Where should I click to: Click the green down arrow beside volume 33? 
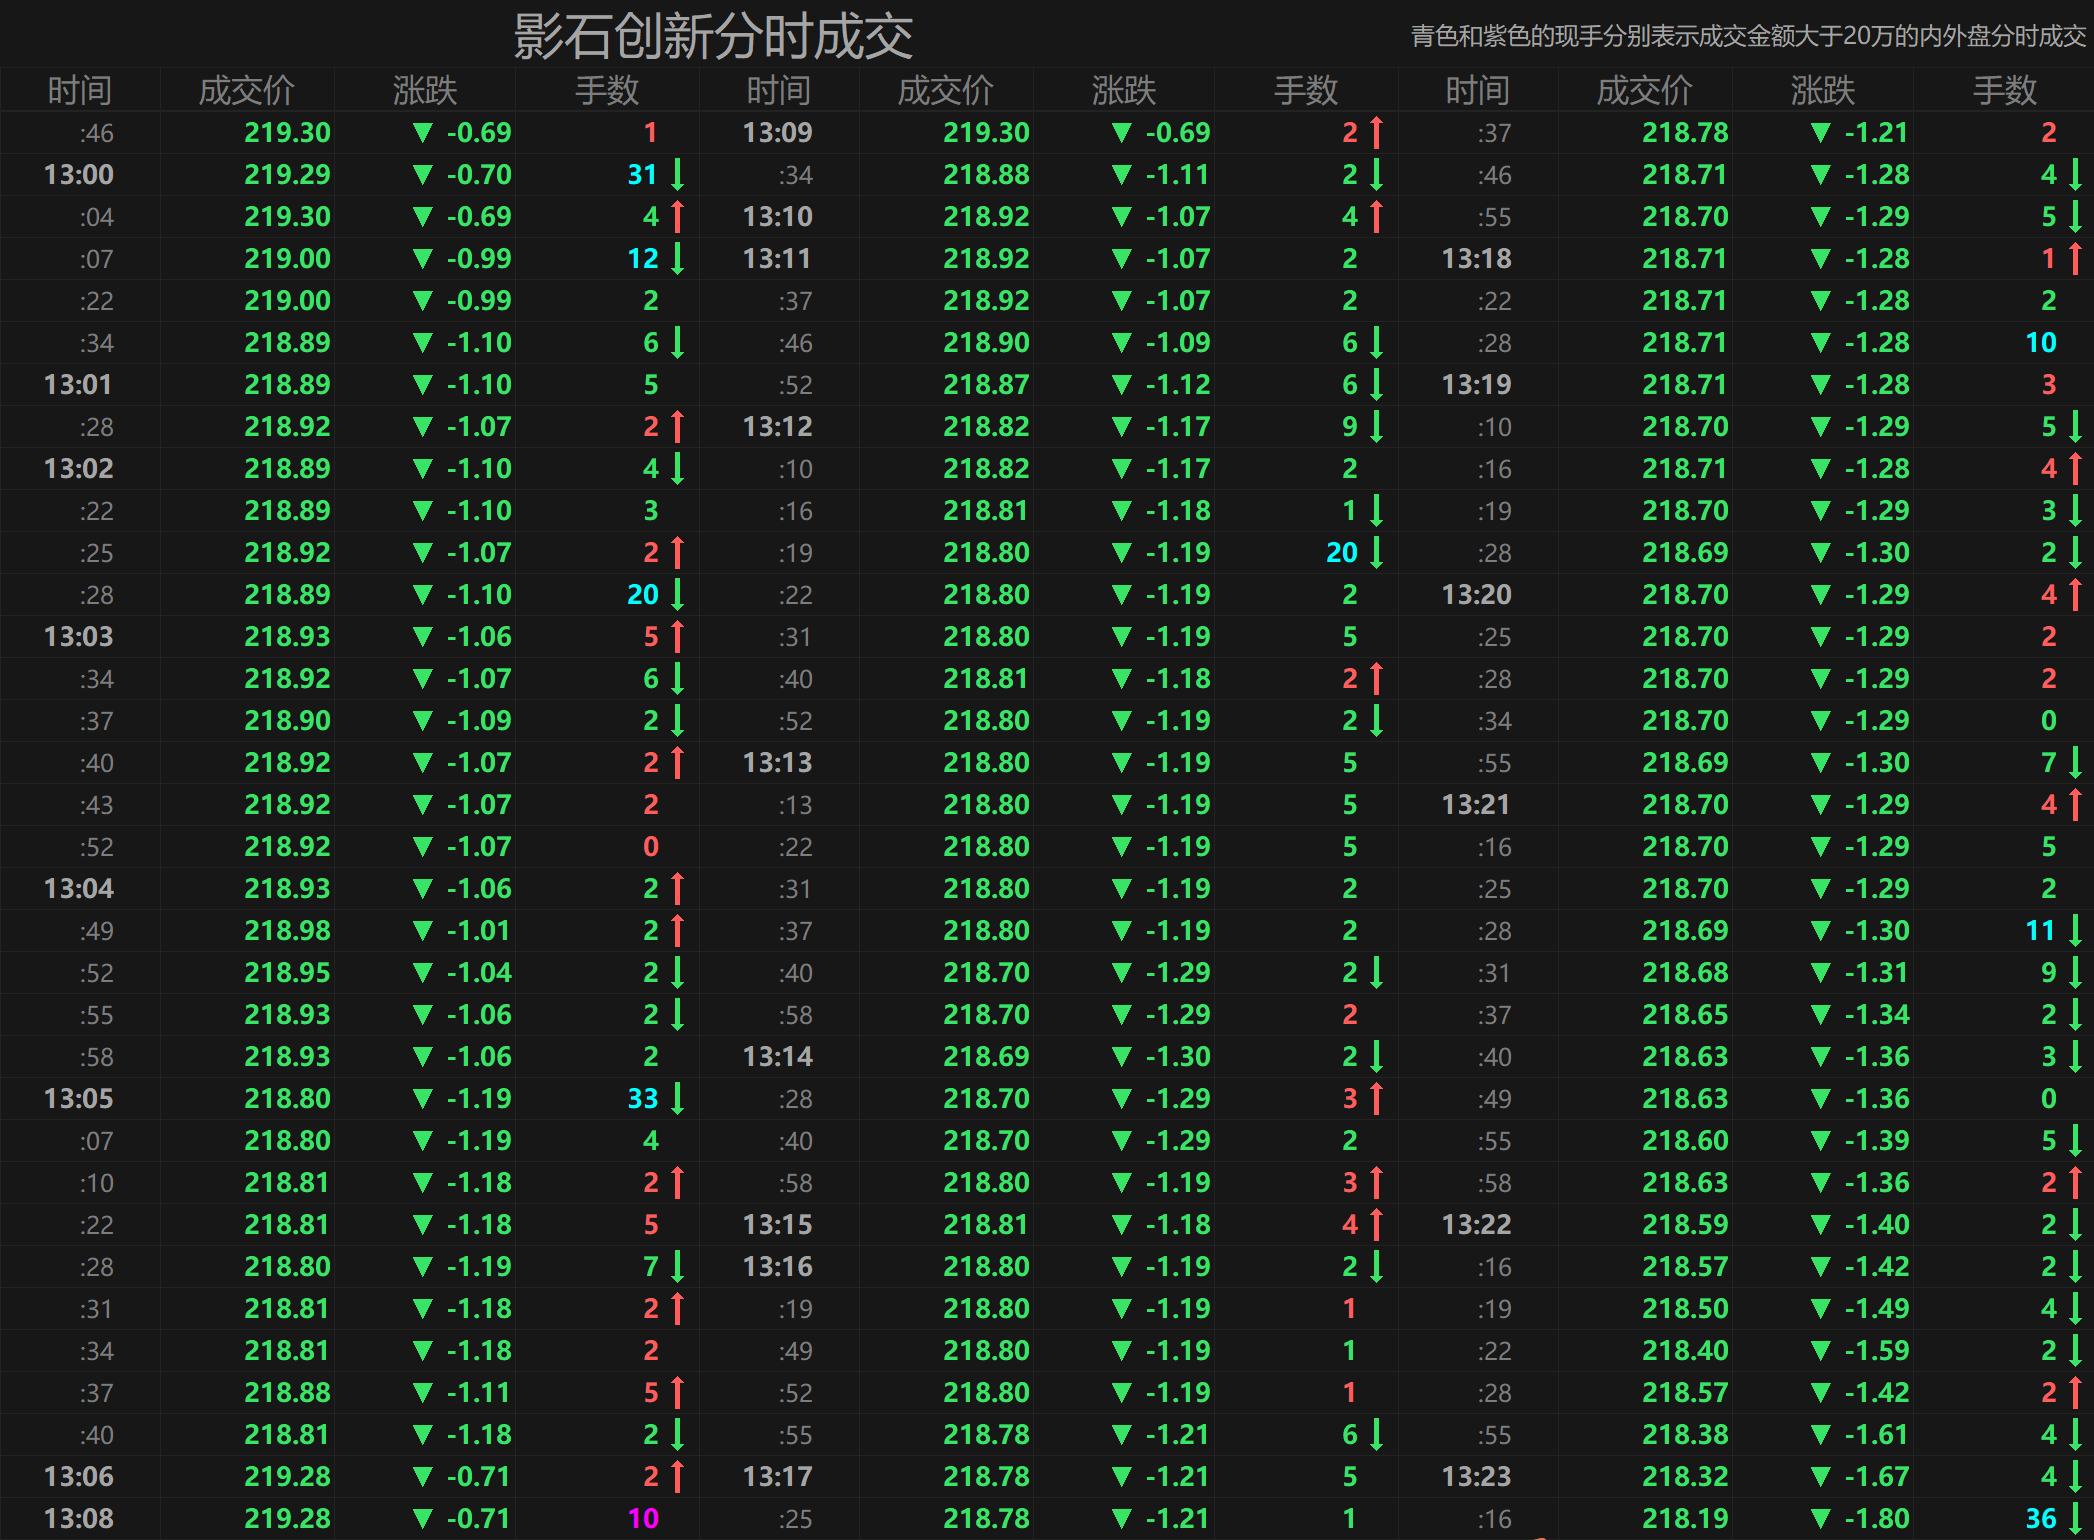tap(678, 1098)
